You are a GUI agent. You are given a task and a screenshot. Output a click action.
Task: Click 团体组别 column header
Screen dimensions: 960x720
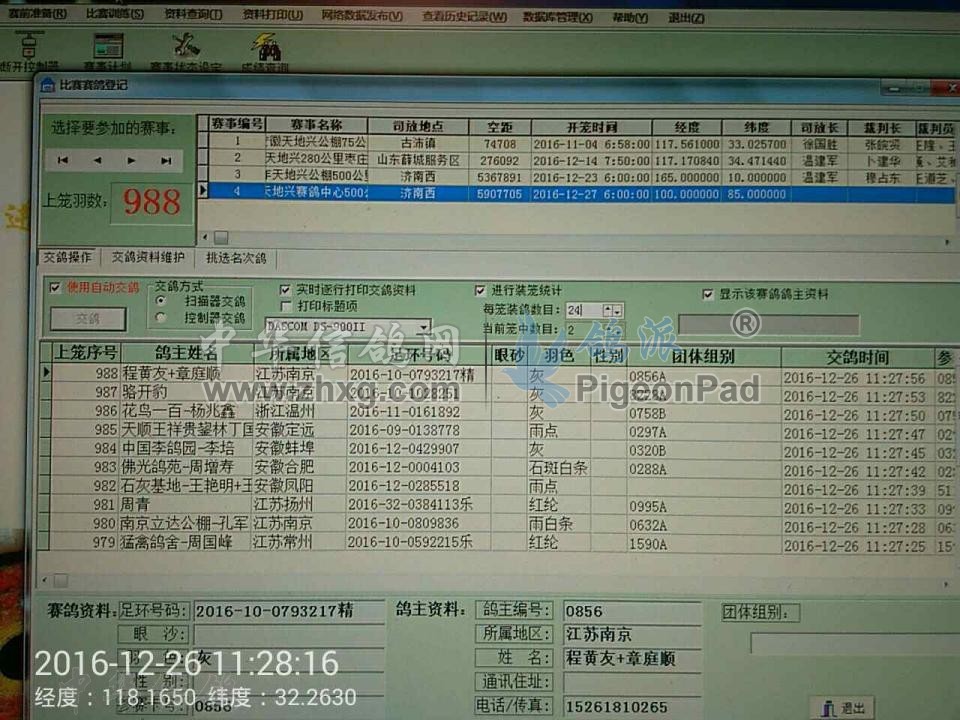[703, 356]
